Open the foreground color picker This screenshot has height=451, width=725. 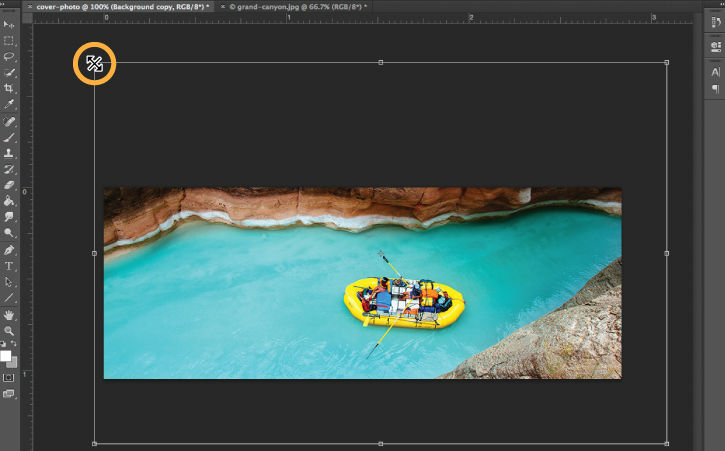(x=5, y=356)
